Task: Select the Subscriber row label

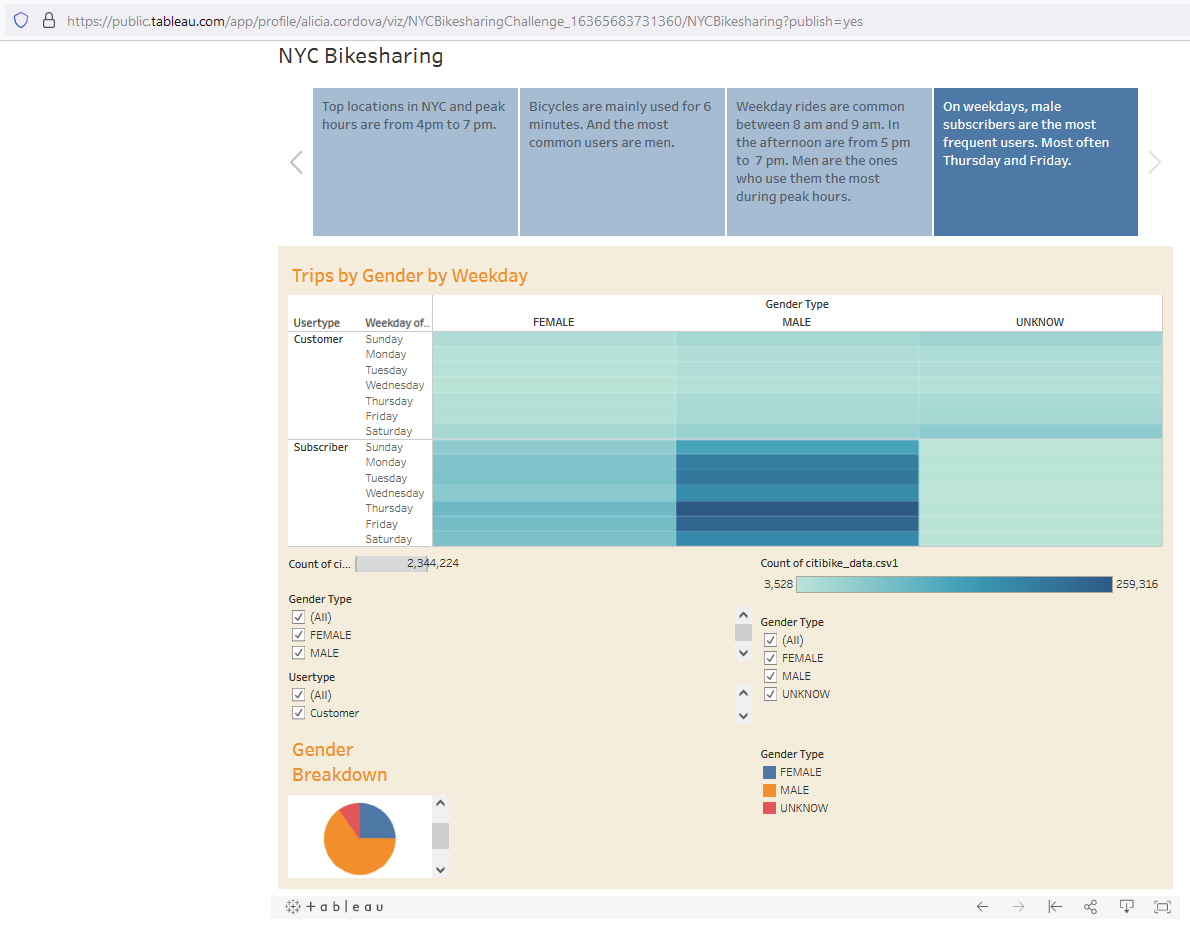Action: (x=320, y=448)
